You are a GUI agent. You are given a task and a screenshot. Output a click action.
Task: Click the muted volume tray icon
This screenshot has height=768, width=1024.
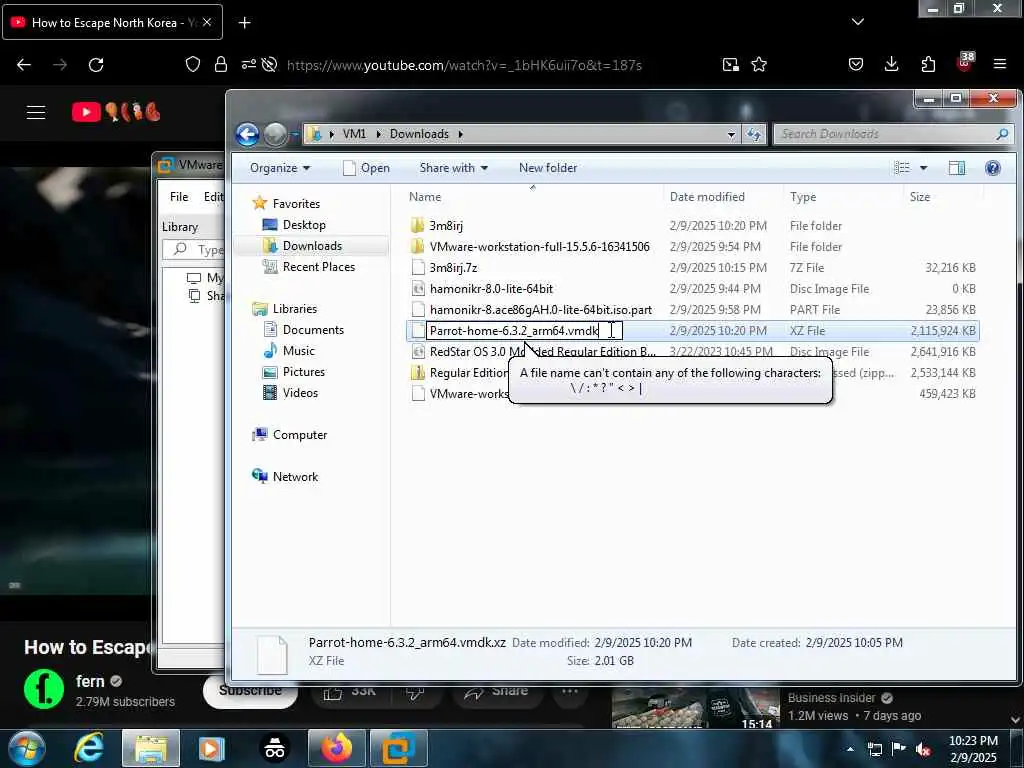pos(923,749)
